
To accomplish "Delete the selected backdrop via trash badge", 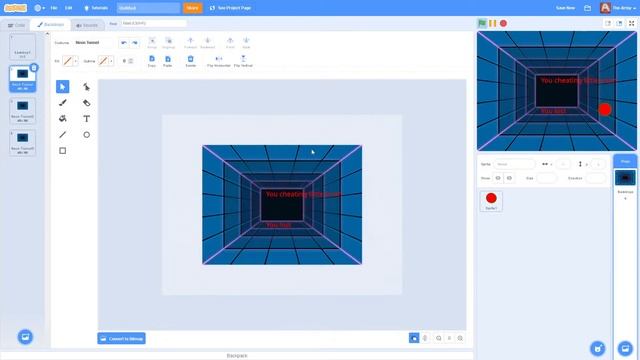I will point(34,68).
